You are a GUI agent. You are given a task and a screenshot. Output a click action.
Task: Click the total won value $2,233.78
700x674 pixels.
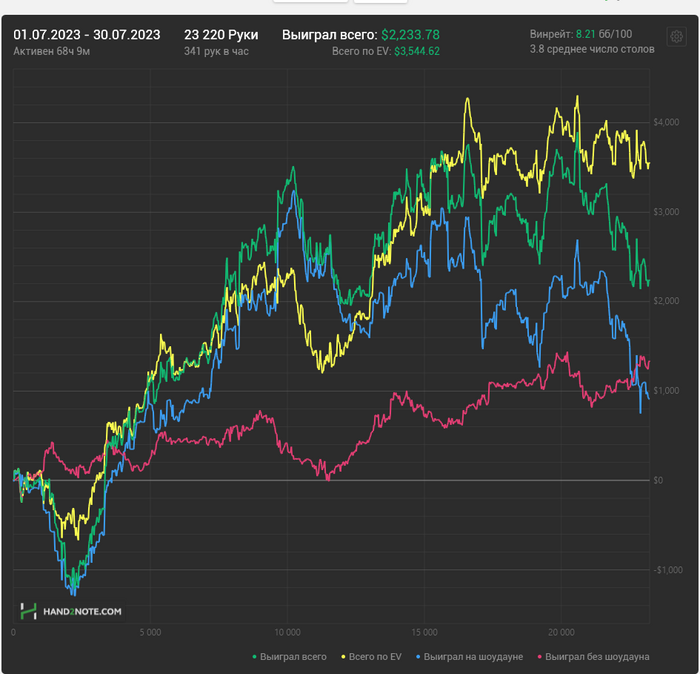point(410,35)
